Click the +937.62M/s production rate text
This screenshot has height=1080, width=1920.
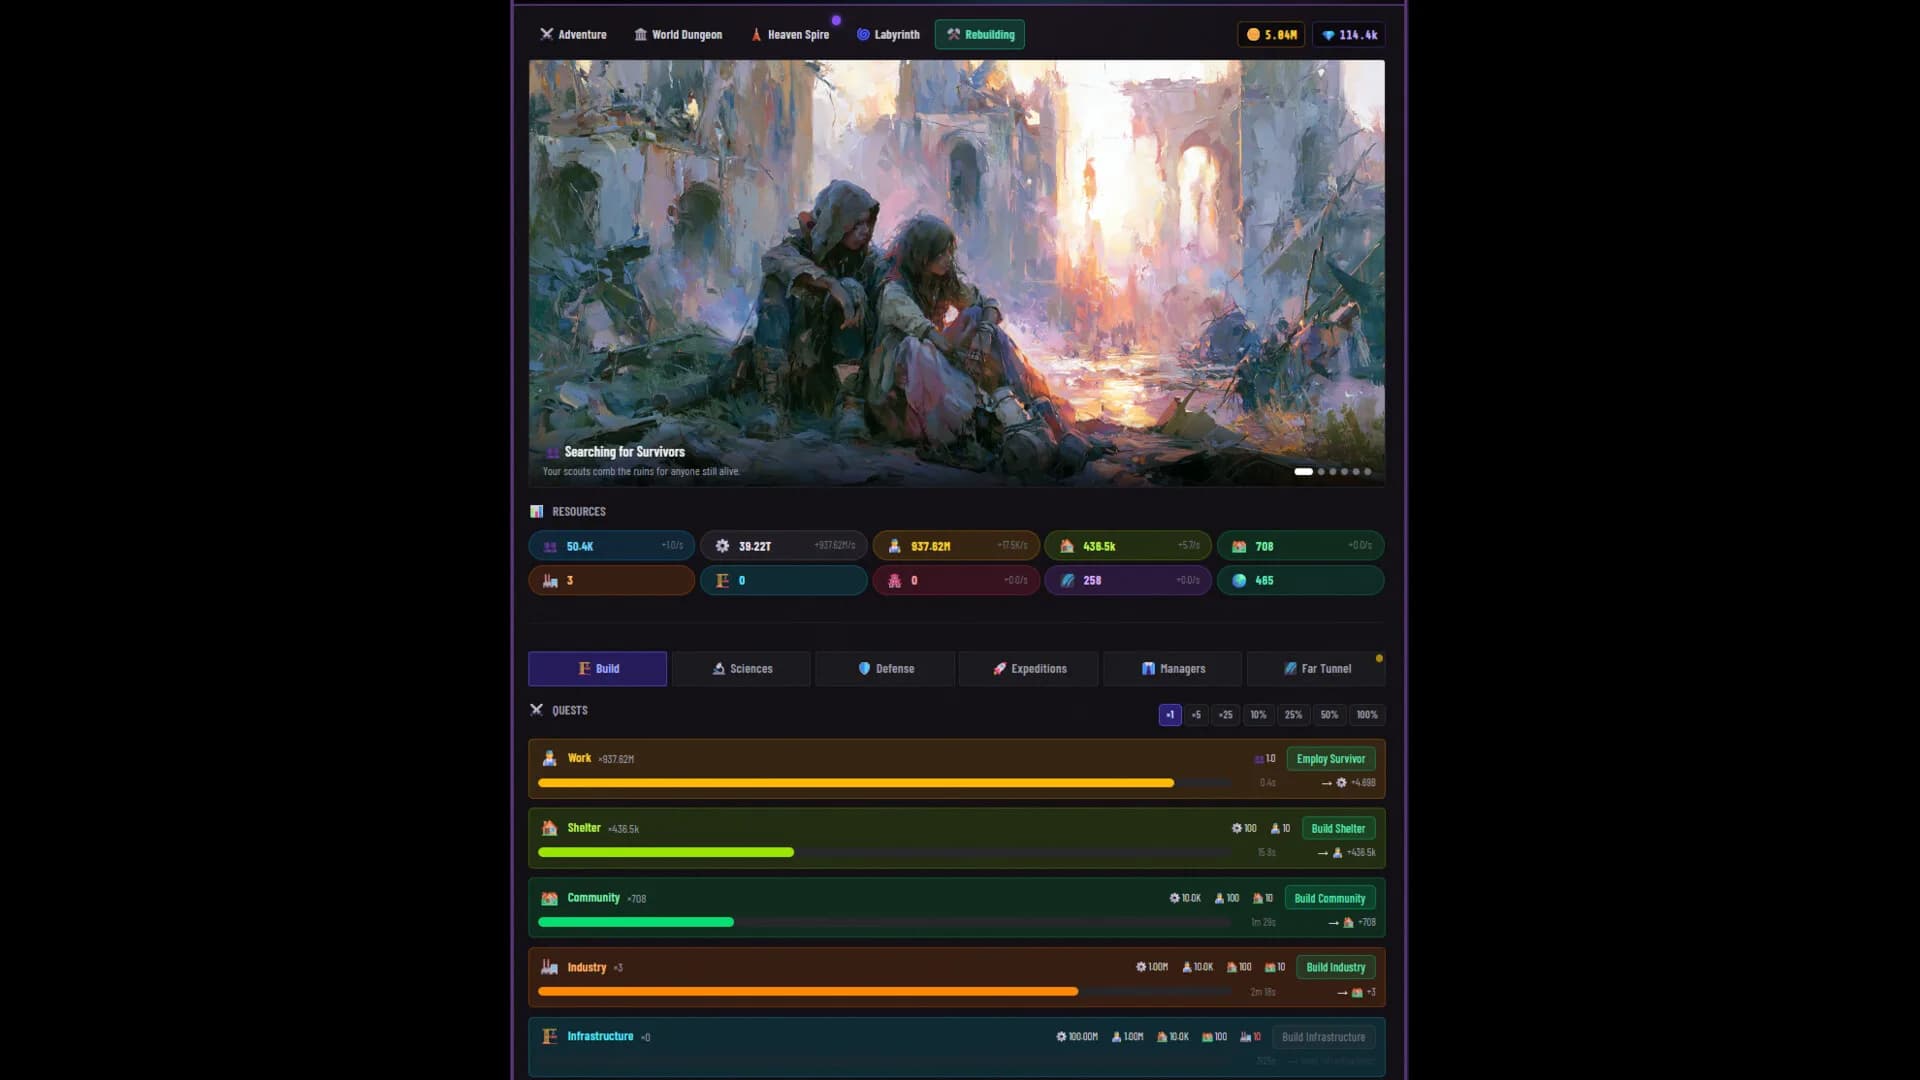pos(835,546)
